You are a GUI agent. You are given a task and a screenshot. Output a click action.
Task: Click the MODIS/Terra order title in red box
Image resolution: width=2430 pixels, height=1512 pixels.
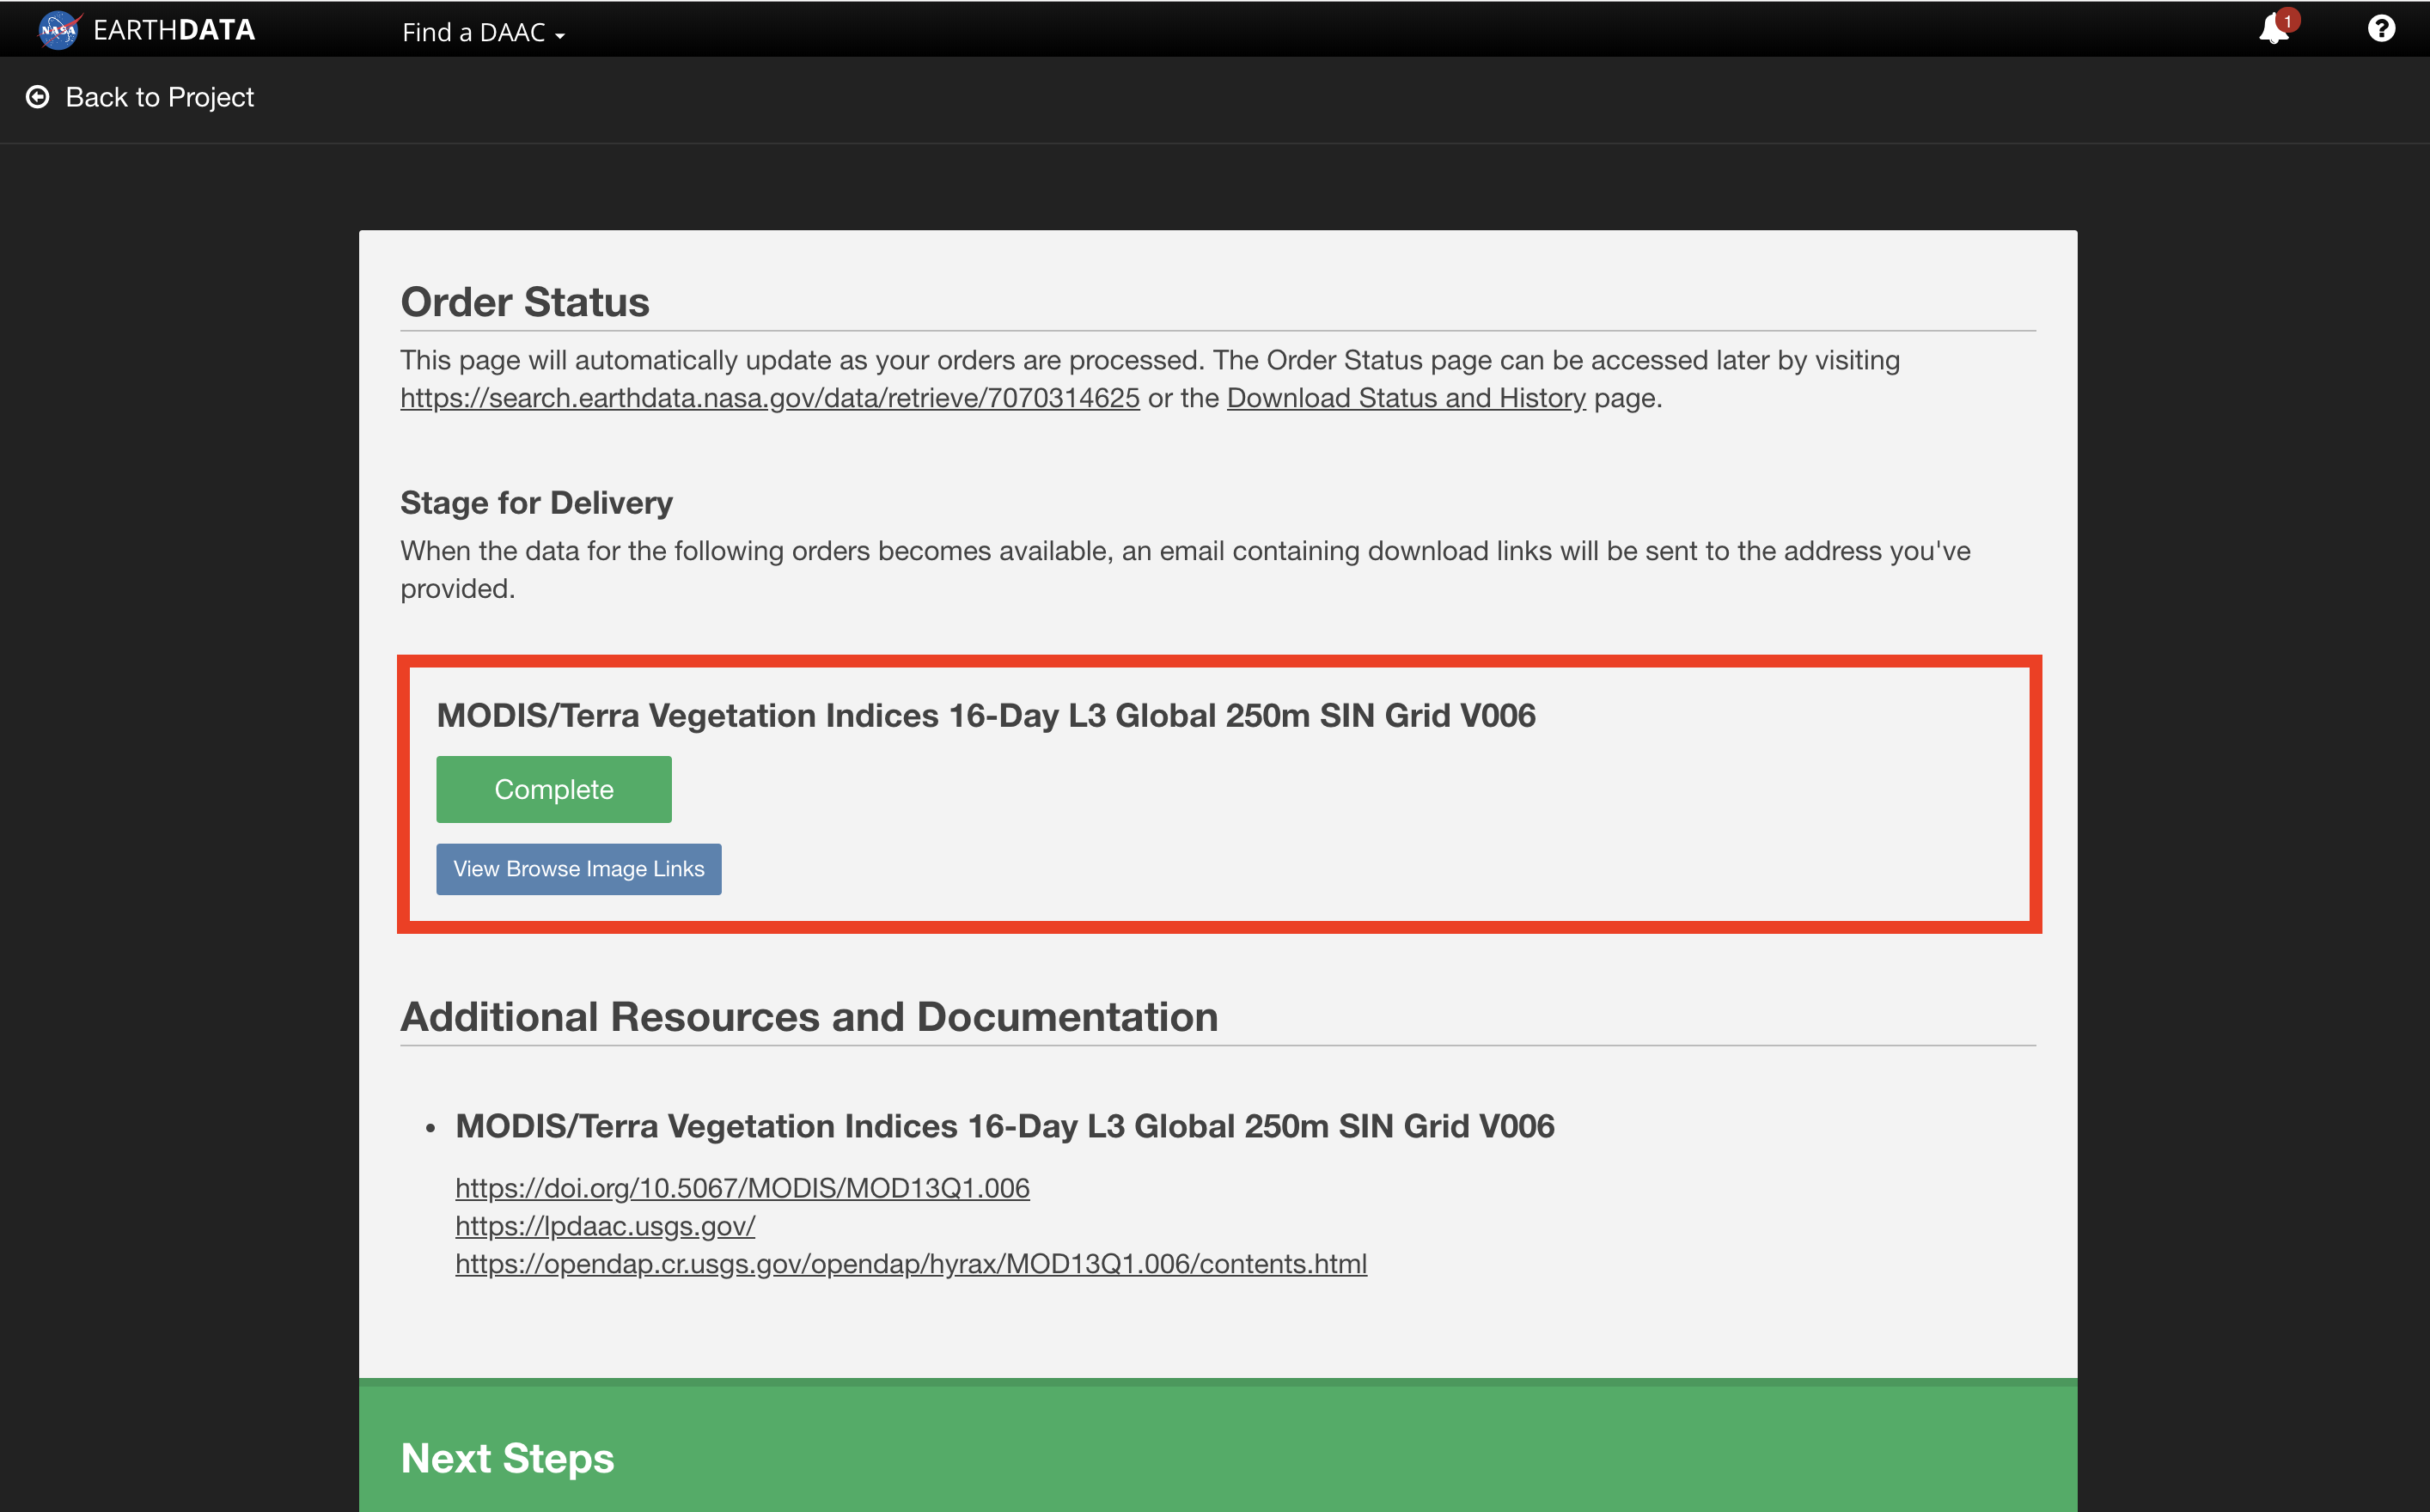[x=985, y=716]
